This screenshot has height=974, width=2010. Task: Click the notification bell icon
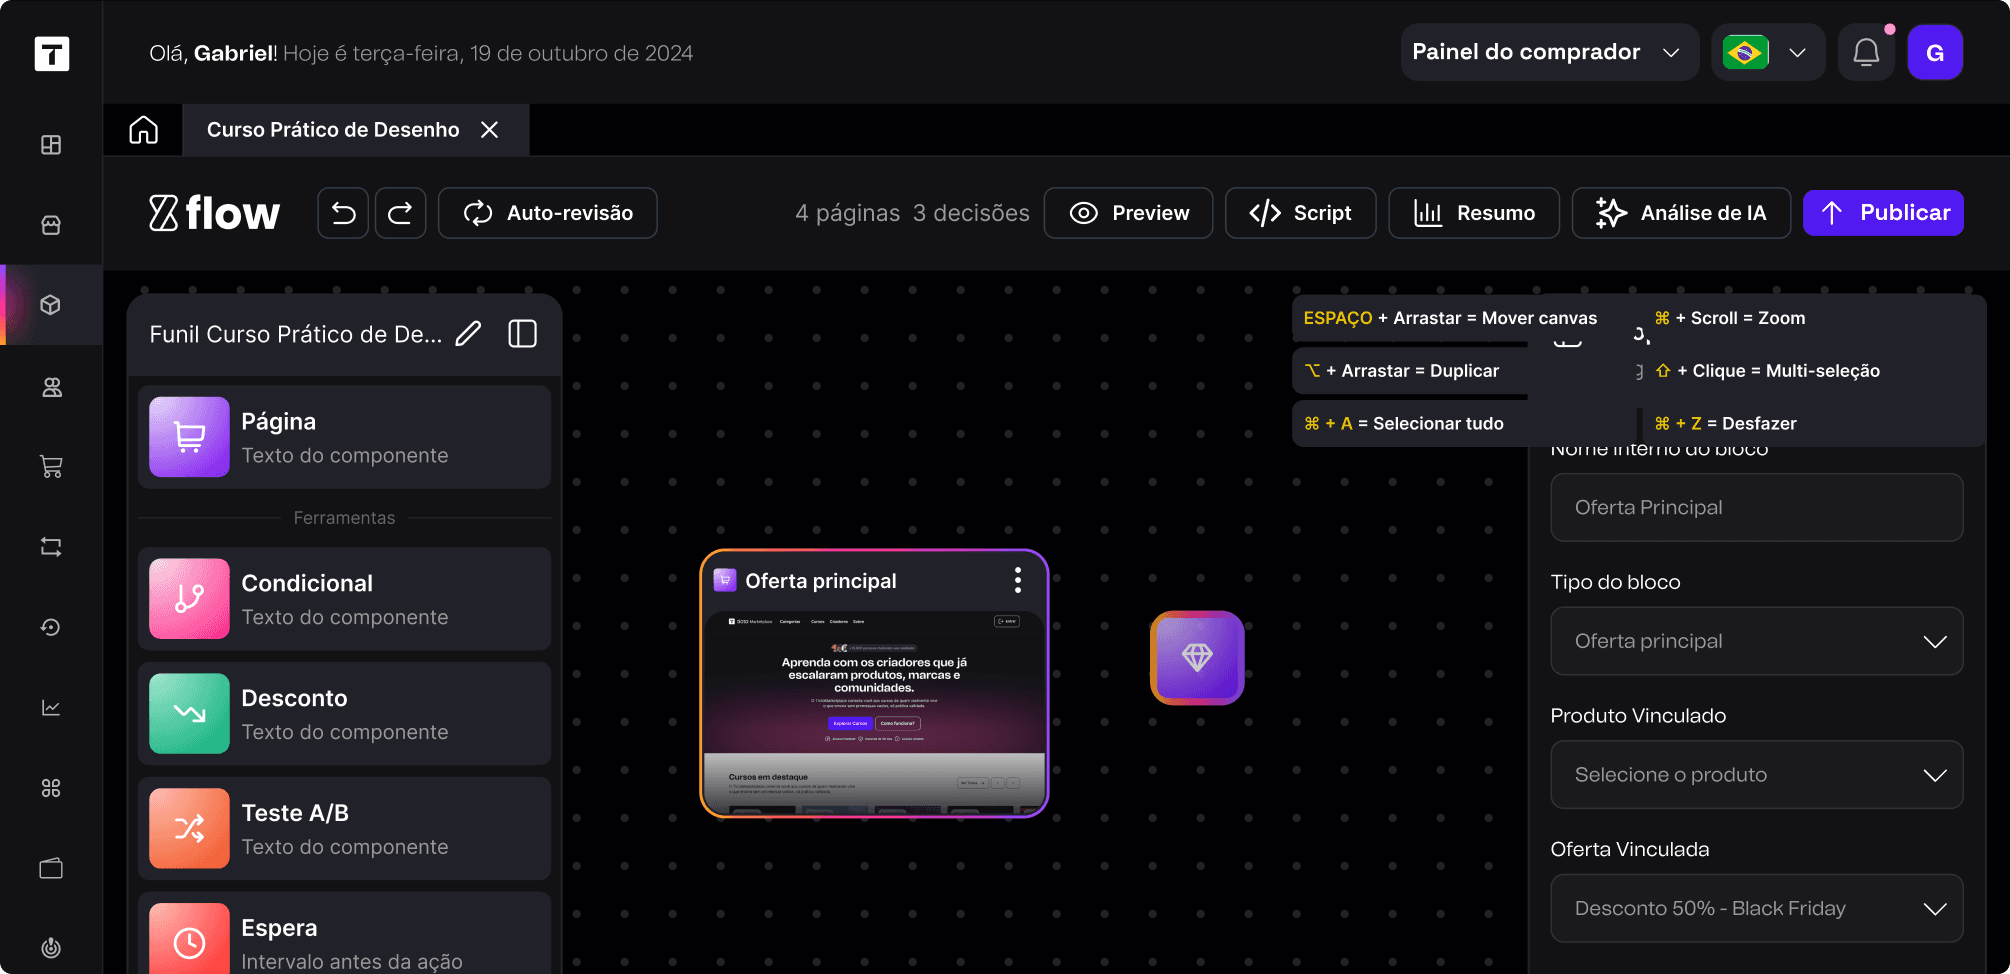[x=1867, y=51]
